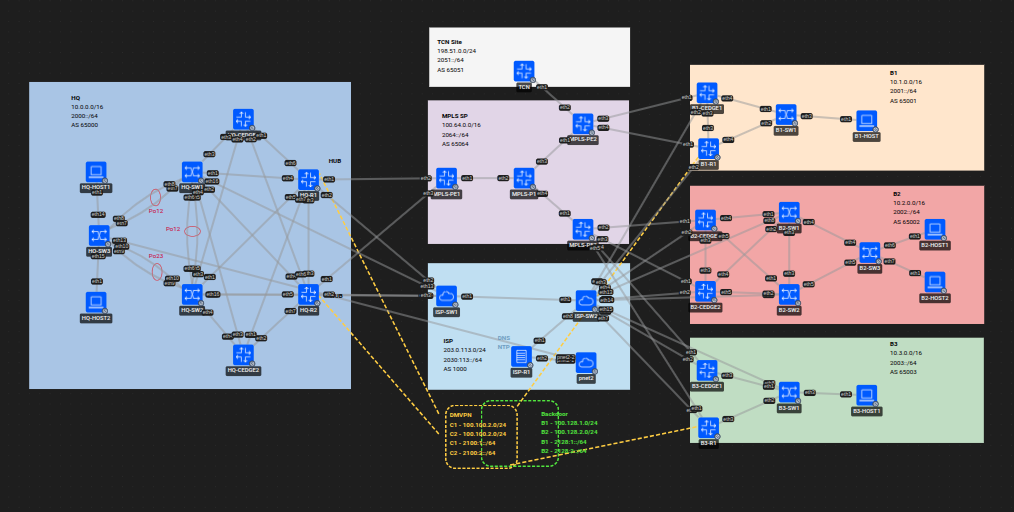Viewport: 1014px width, 512px height.
Task: Open the HQ-R2 router node
Action: [x=308, y=295]
